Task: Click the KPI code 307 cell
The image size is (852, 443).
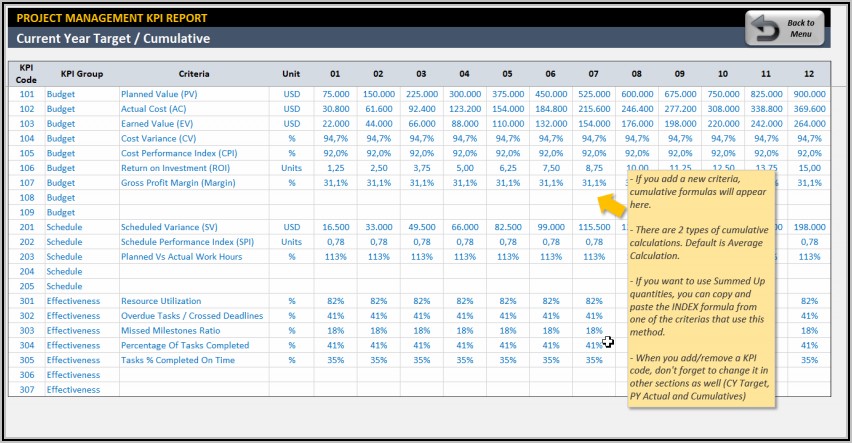Action: coord(26,390)
